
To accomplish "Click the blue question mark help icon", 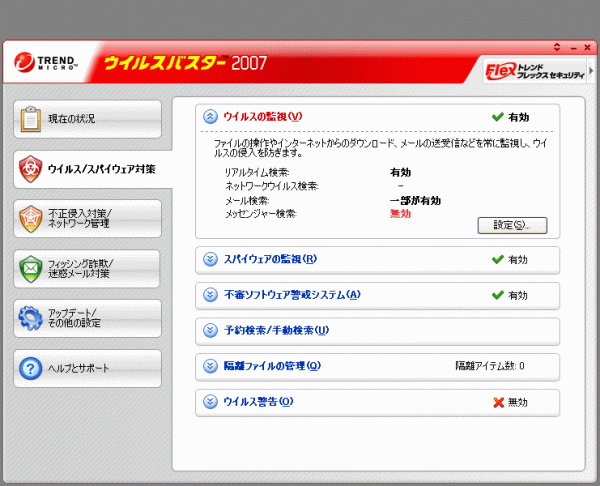I will coord(31,369).
